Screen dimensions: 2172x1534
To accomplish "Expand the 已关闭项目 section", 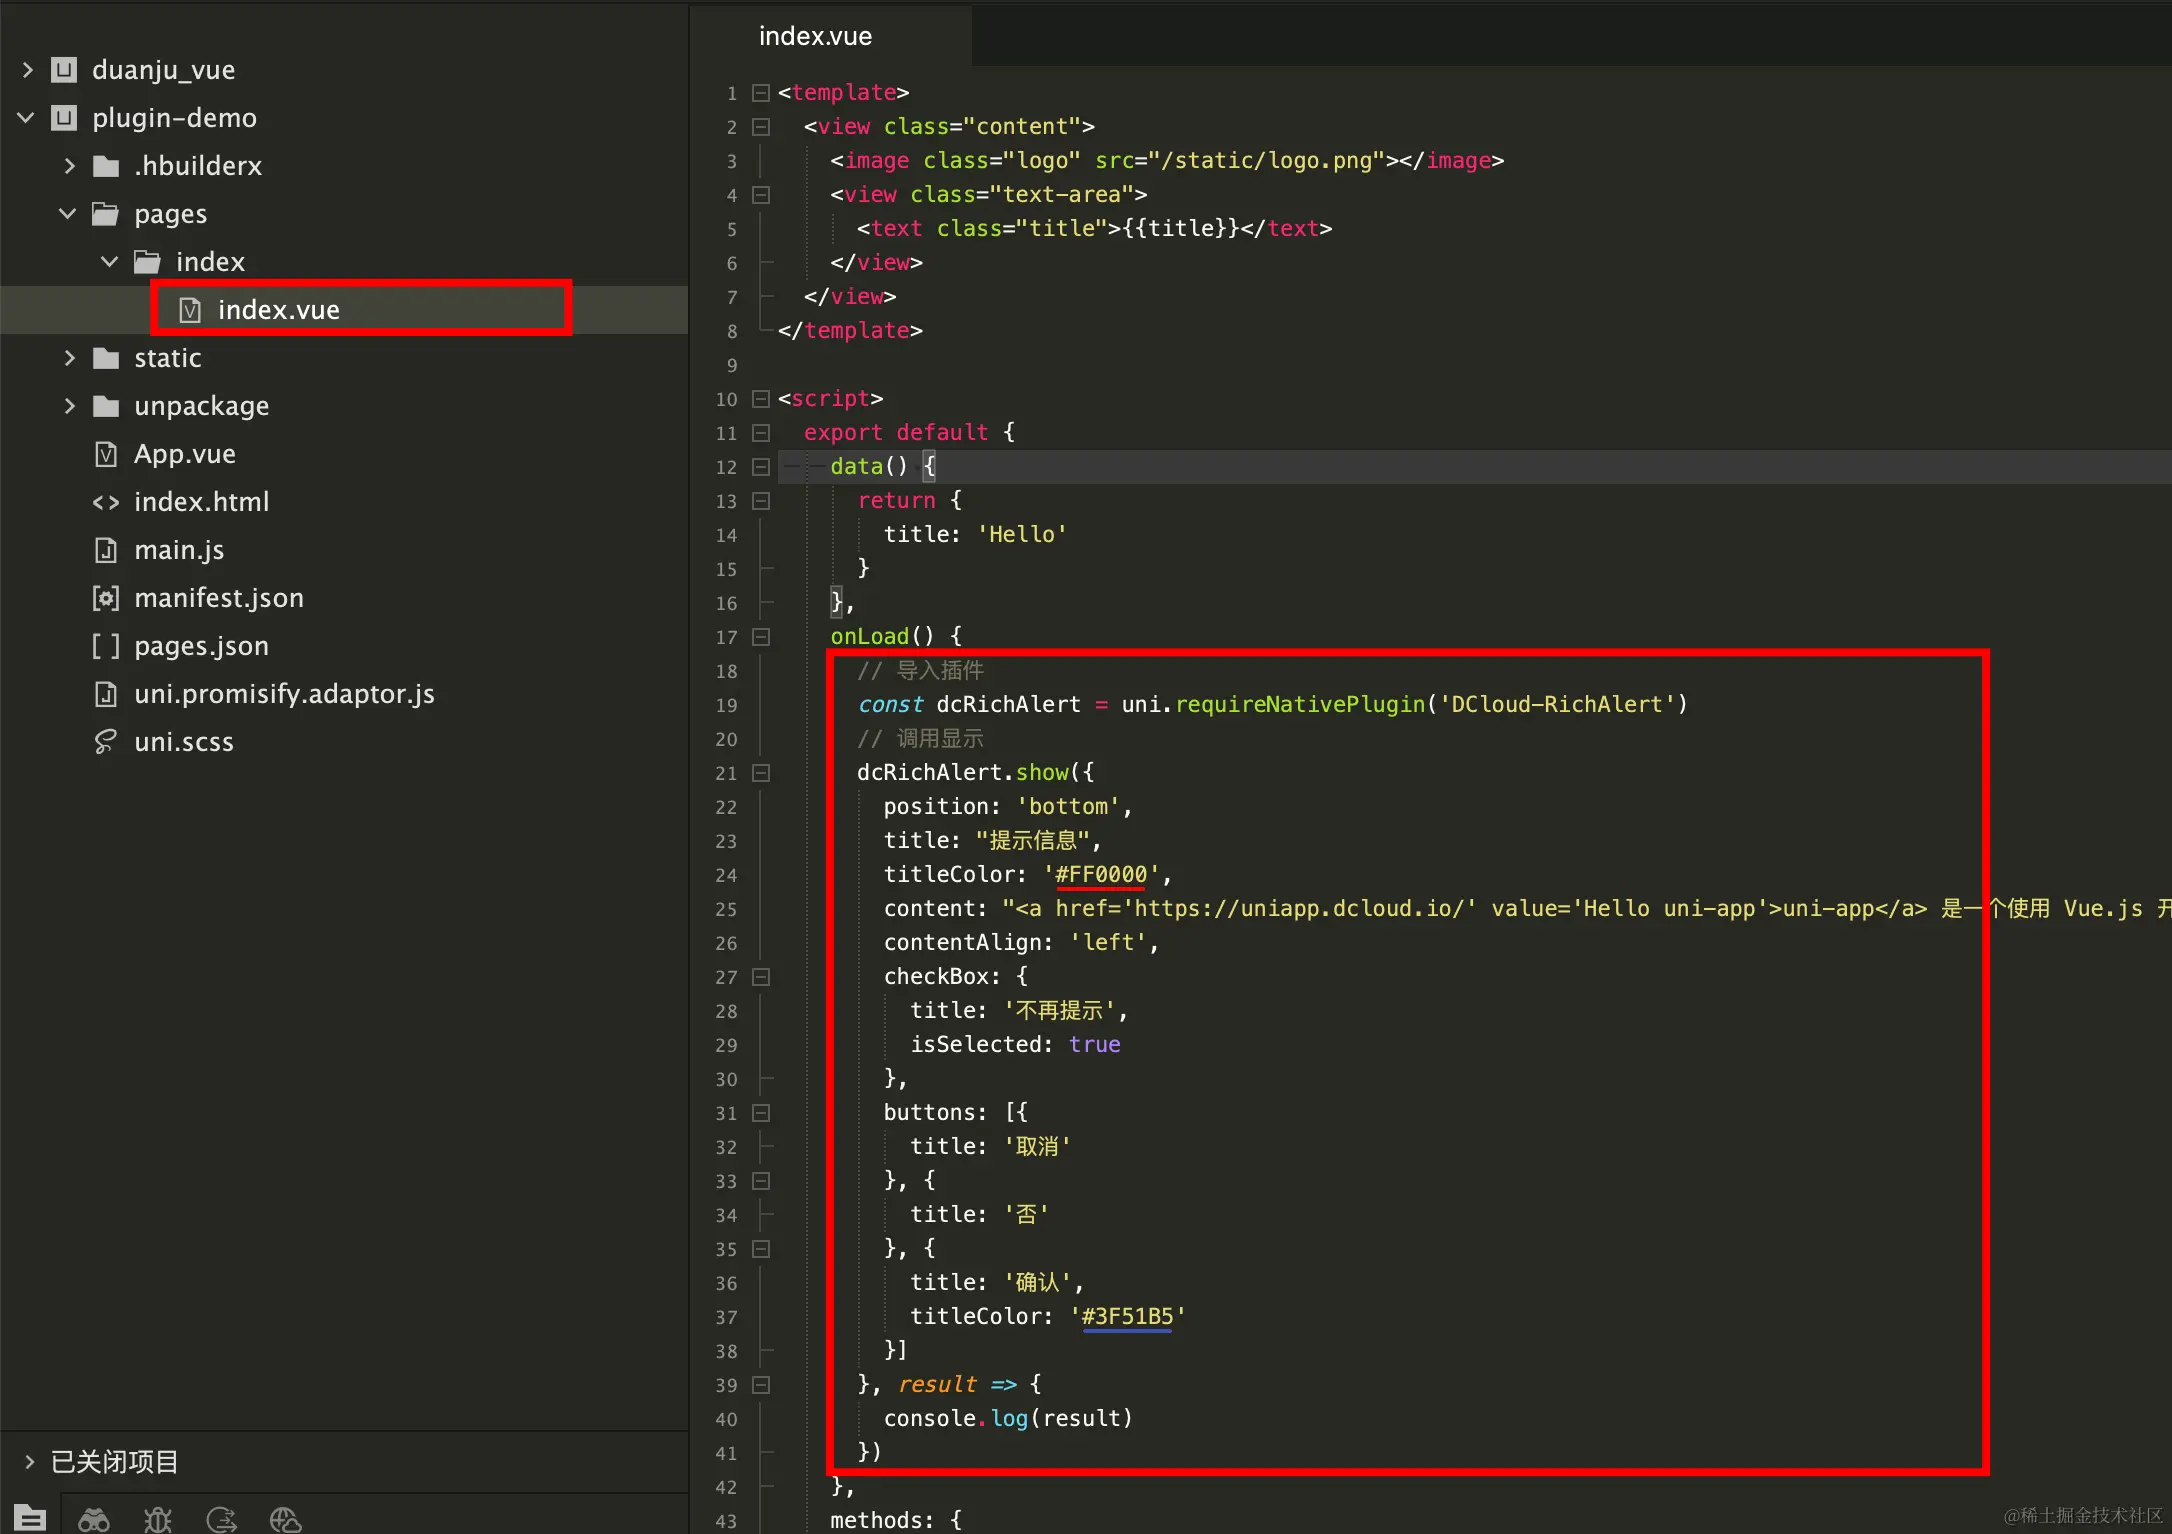I will 30,1462.
